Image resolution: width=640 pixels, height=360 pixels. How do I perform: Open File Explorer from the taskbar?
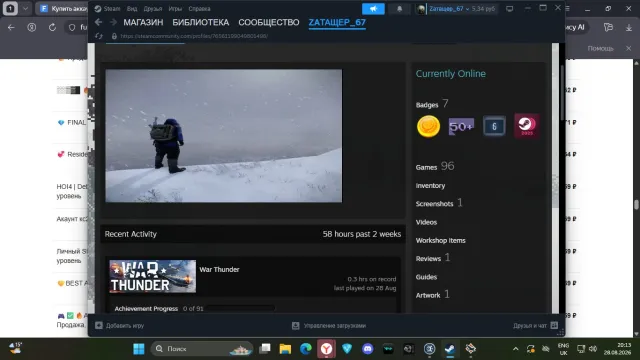coord(285,349)
